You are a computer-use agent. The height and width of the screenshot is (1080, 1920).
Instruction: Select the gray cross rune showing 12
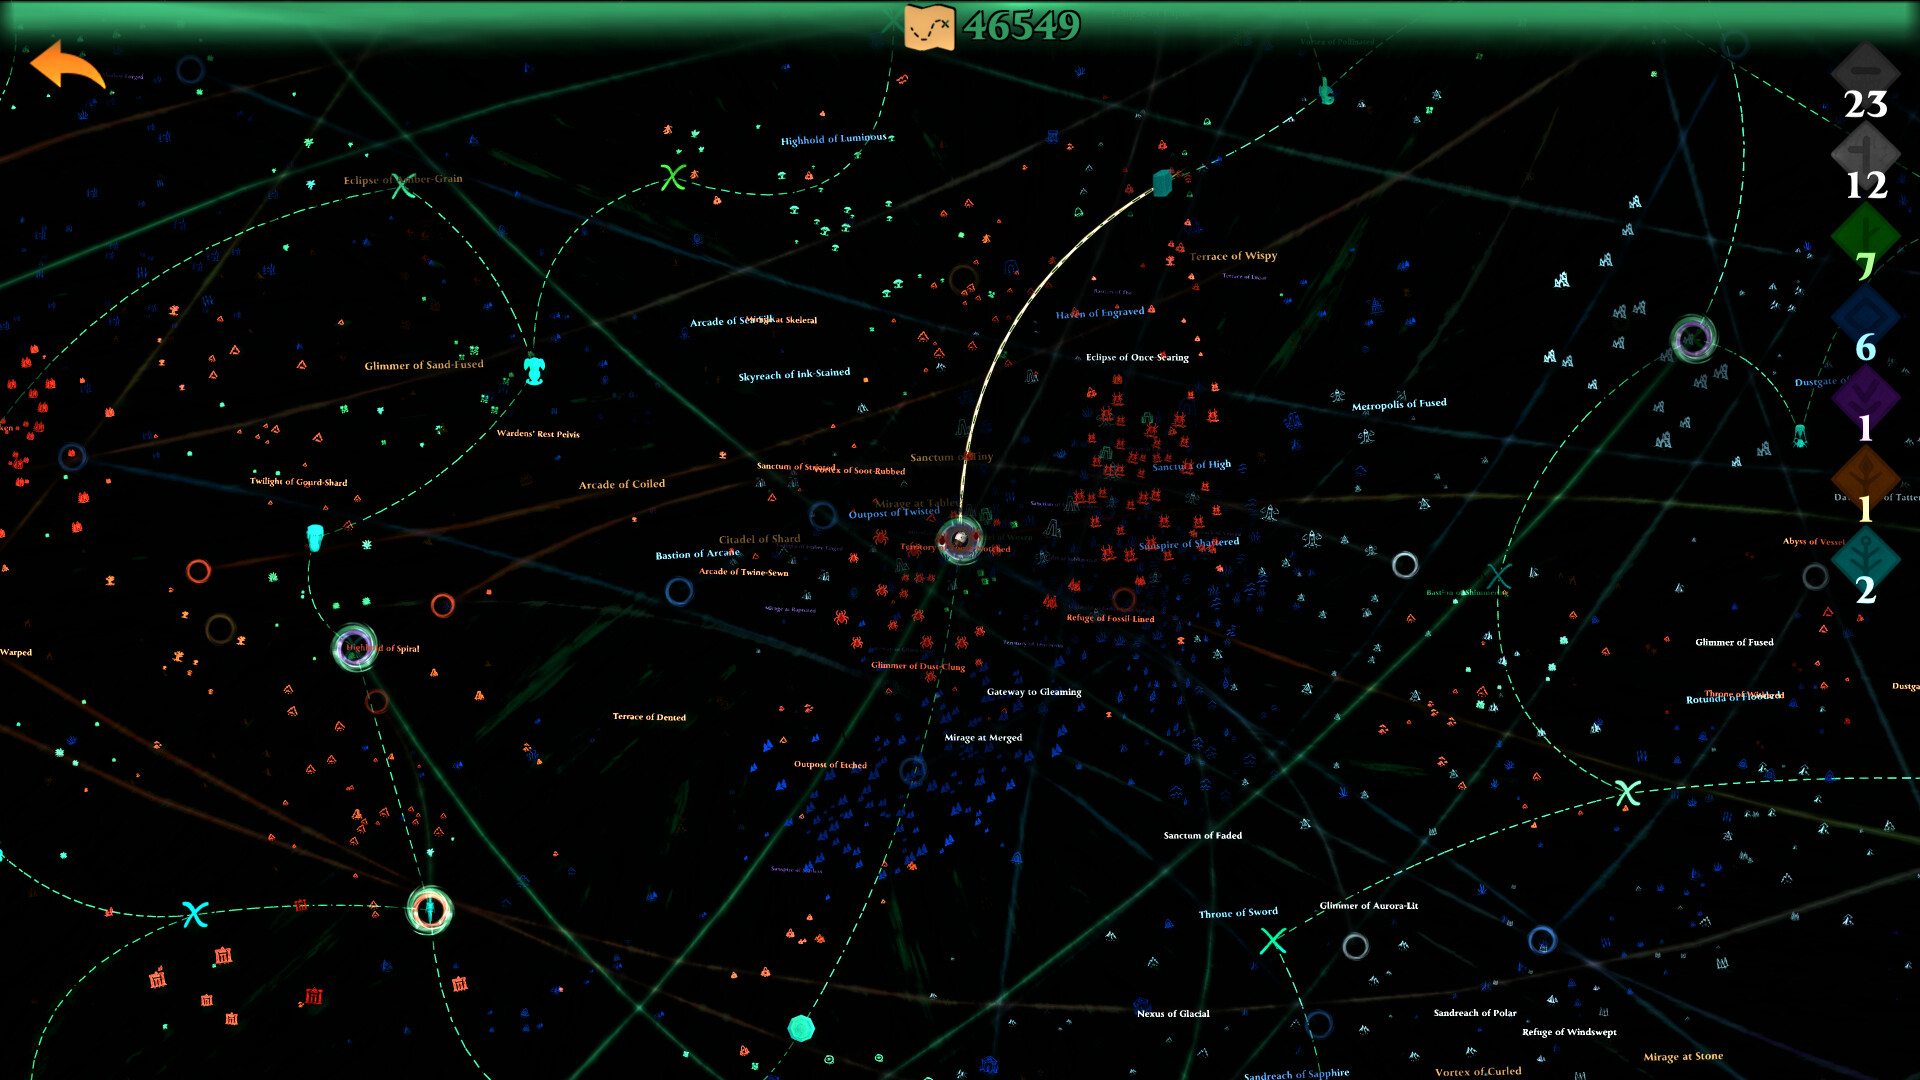pyautogui.click(x=1864, y=152)
